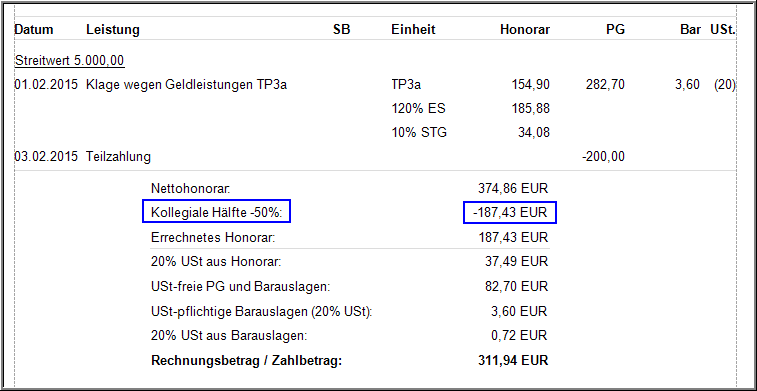This screenshot has width=757, height=391.
Task: Select the Nettohonorar 374,86 EUR value
Action: coord(512,188)
